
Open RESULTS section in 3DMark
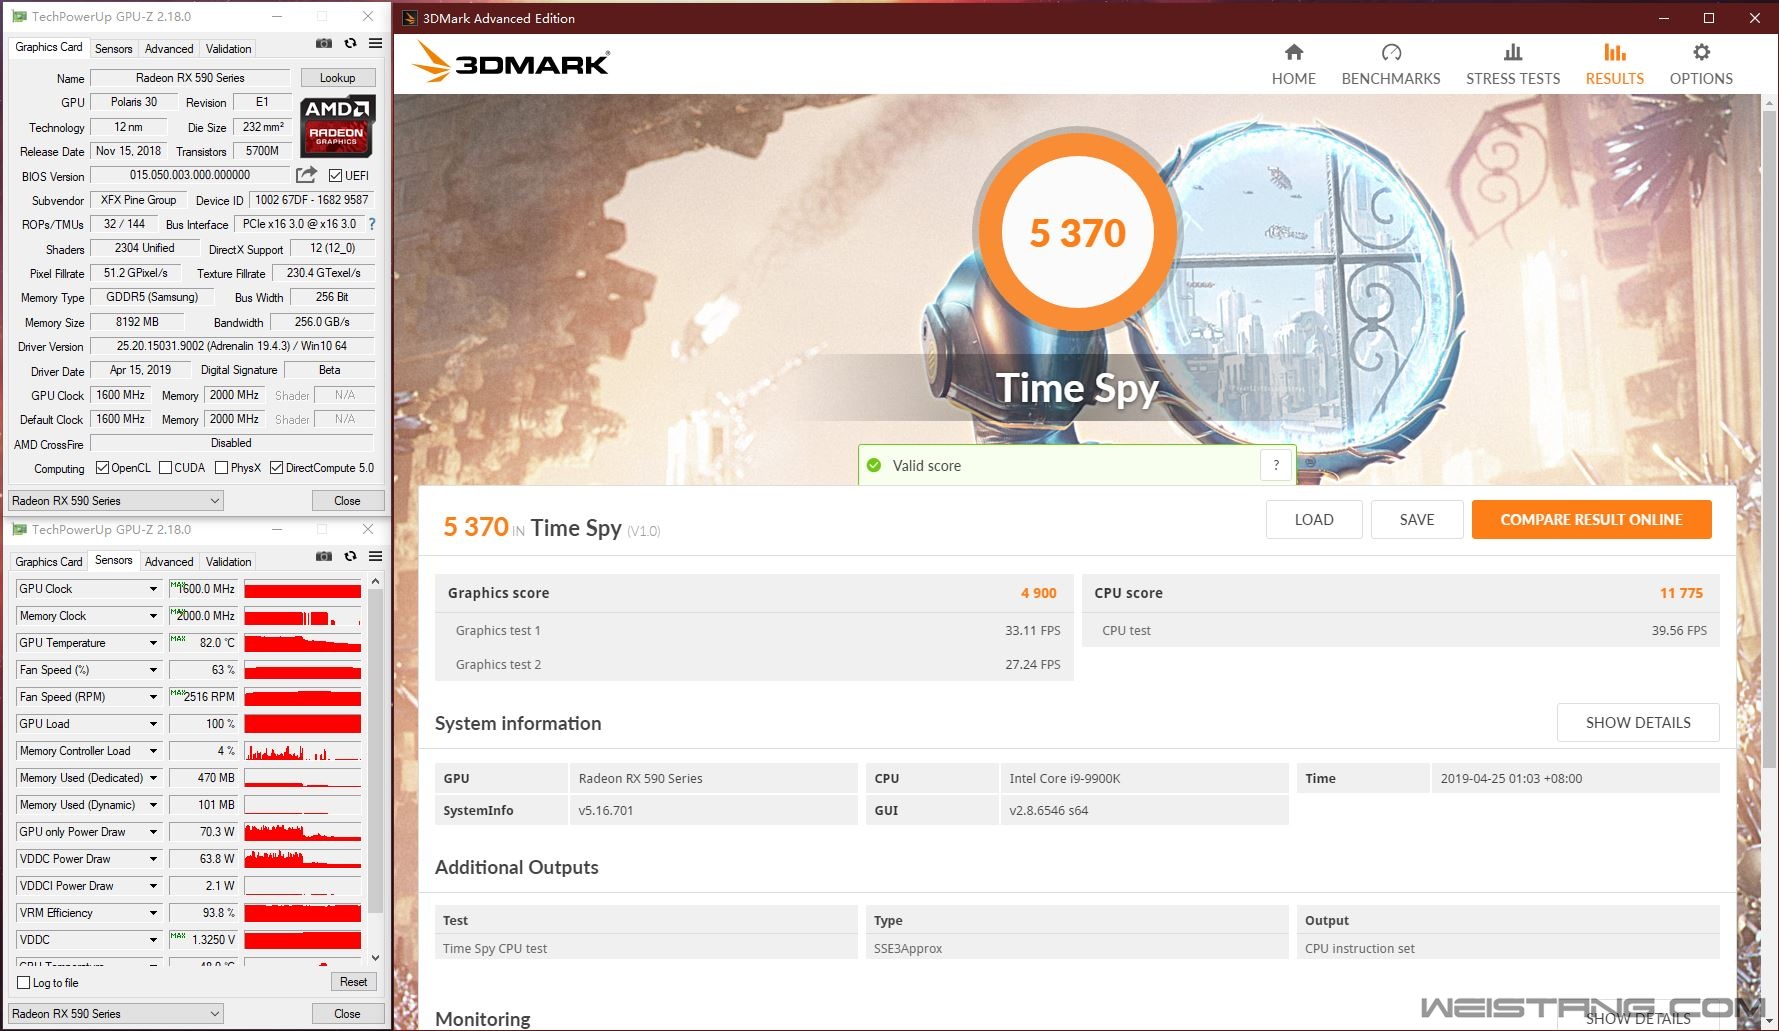1614,65
